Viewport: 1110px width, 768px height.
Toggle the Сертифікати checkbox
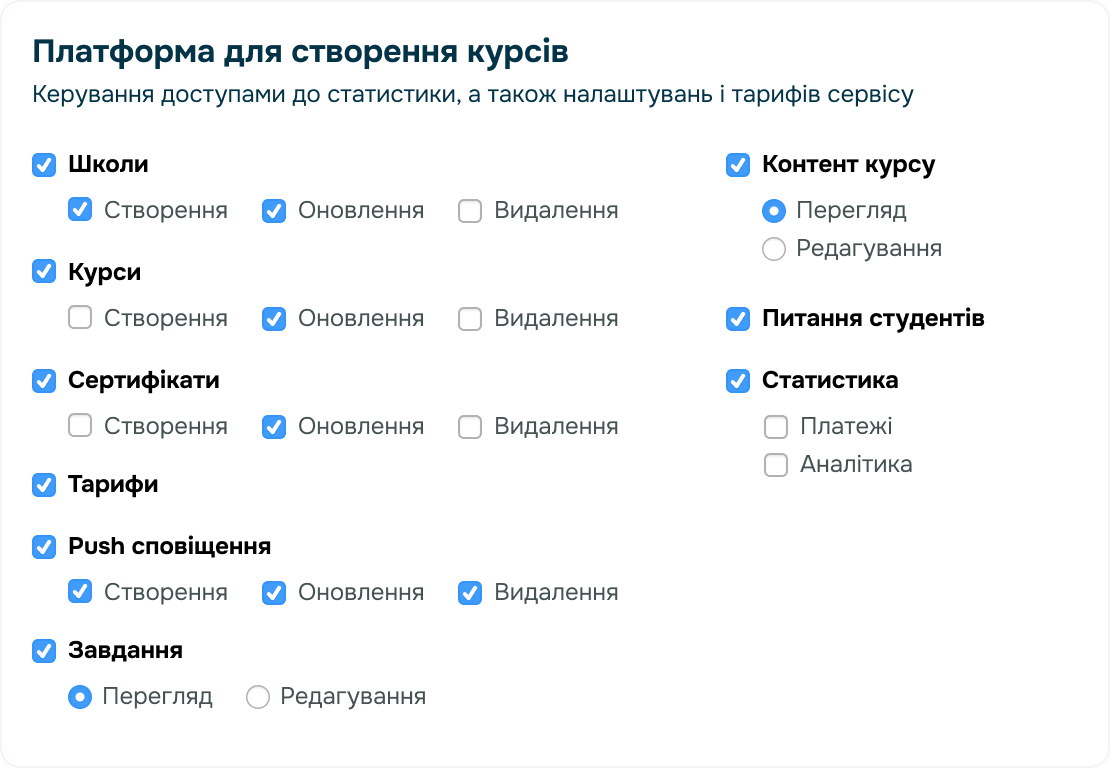coord(43,380)
